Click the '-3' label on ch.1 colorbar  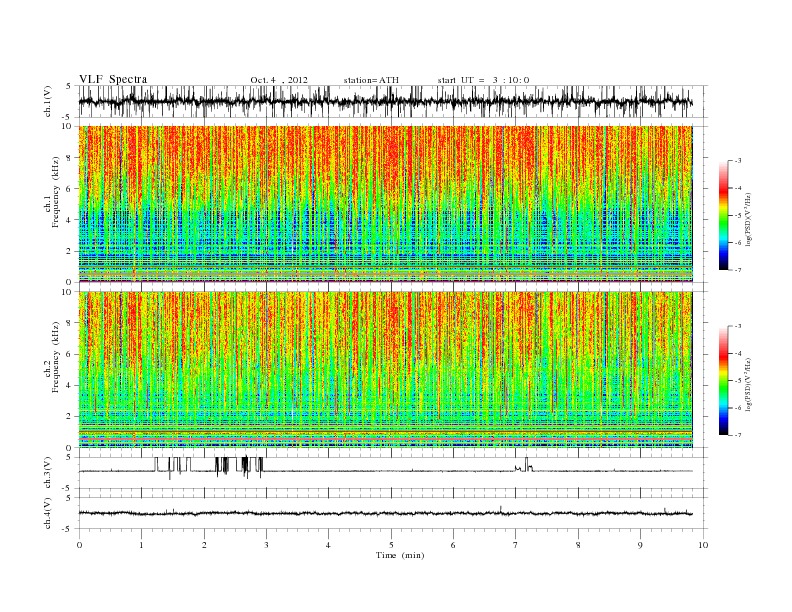pos(738,161)
